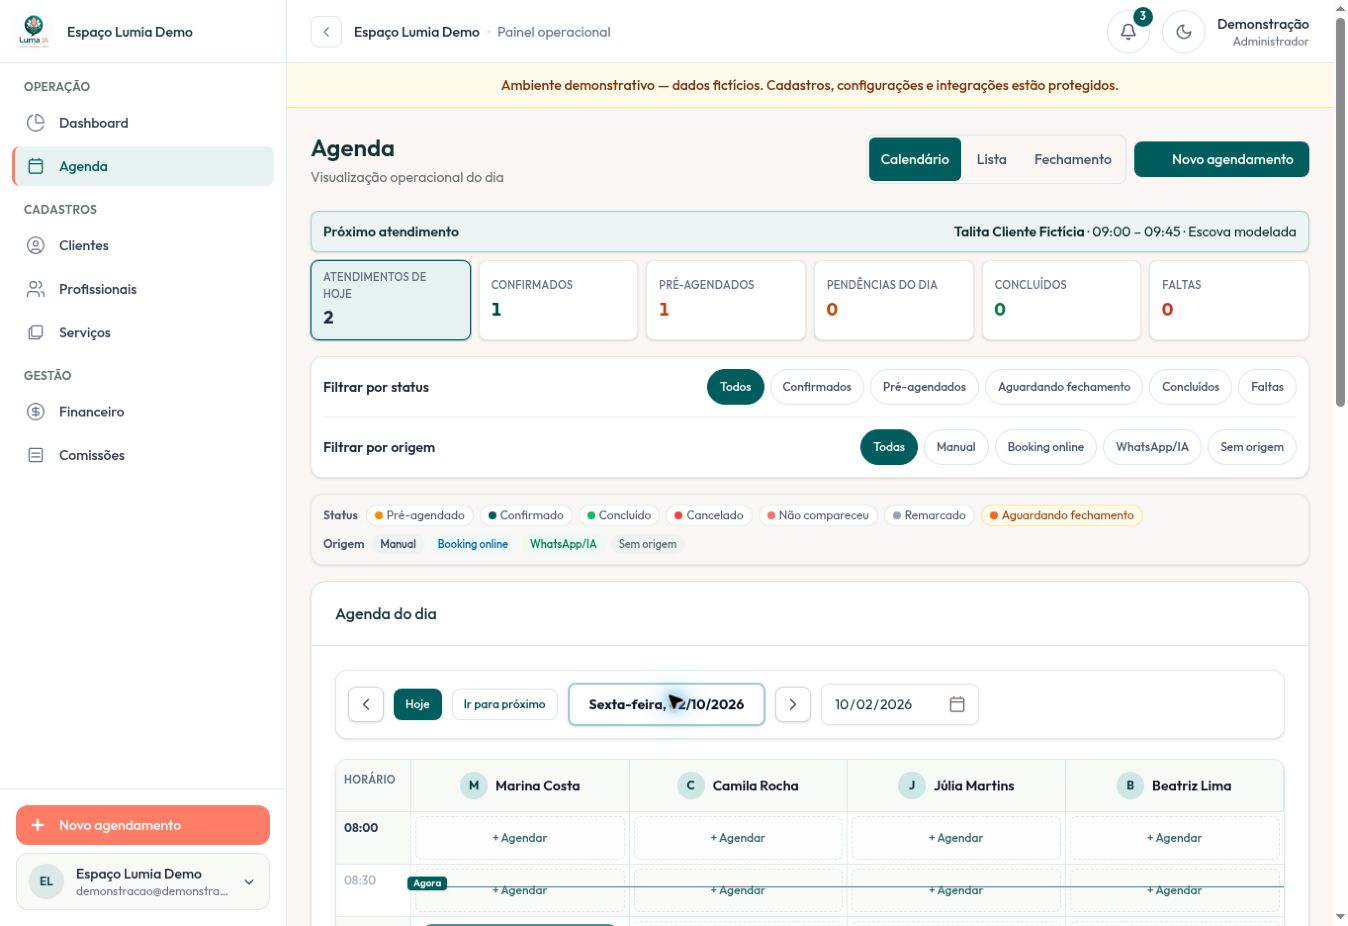Viewport: 1348px width, 926px height.
Task: Click the Dashboard pie chart icon
Action: pyautogui.click(x=36, y=123)
